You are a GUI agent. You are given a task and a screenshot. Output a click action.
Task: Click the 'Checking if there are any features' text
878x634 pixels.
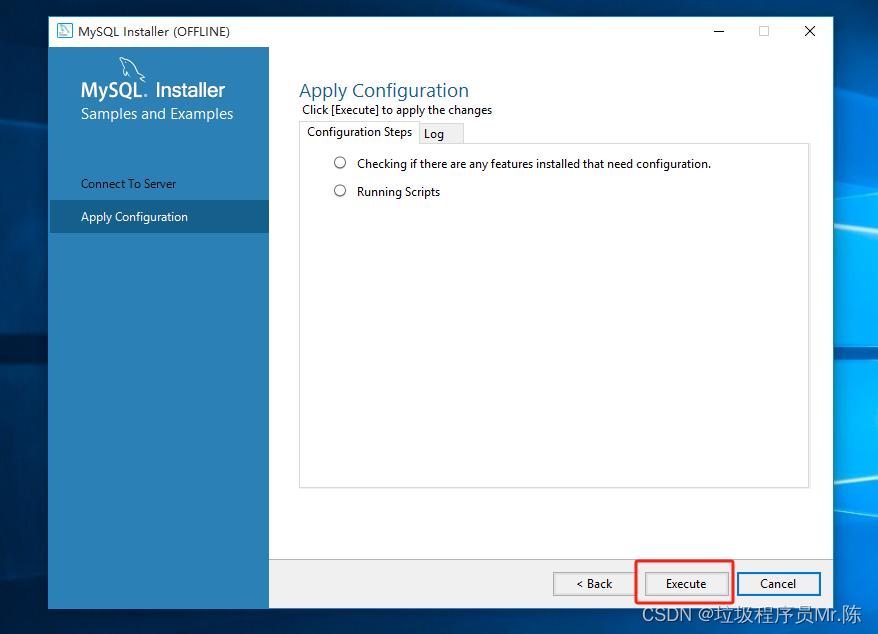pyautogui.click(x=534, y=164)
